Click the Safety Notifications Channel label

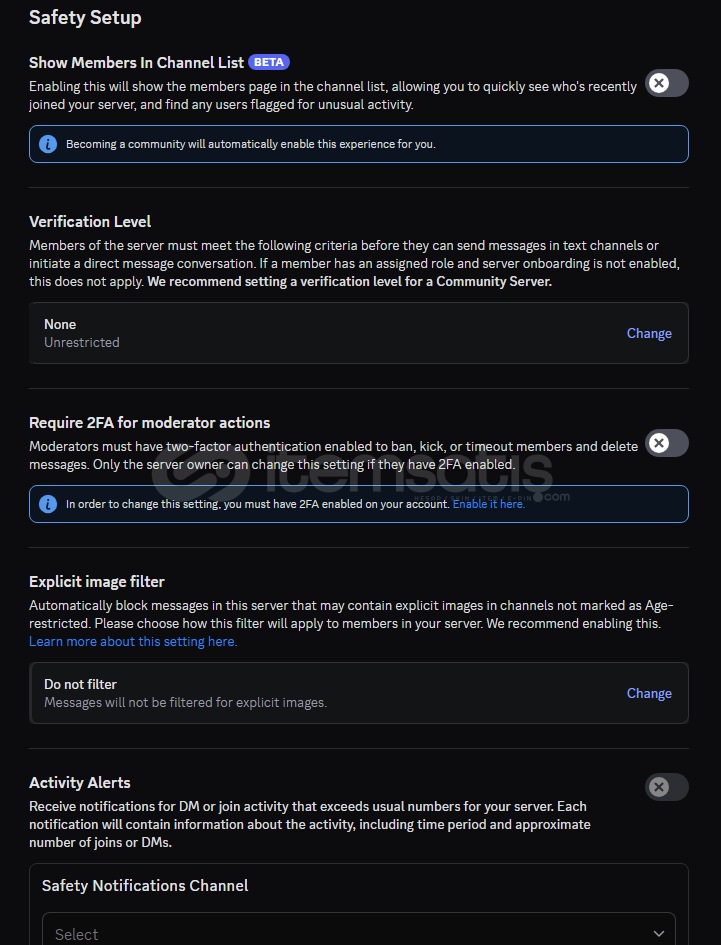click(x=145, y=885)
